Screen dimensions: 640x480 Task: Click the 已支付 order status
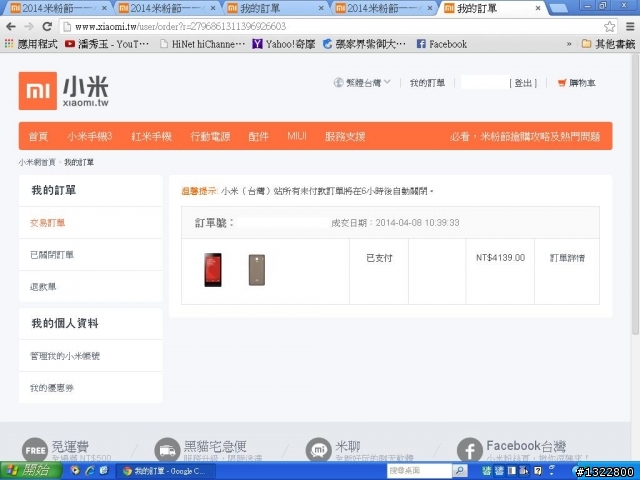[x=379, y=258]
